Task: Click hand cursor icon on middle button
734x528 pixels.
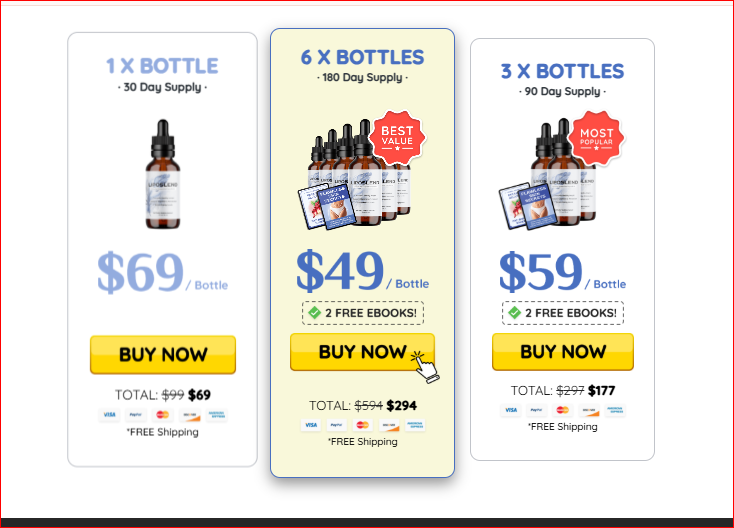Action: pyautogui.click(x=425, y=367)
